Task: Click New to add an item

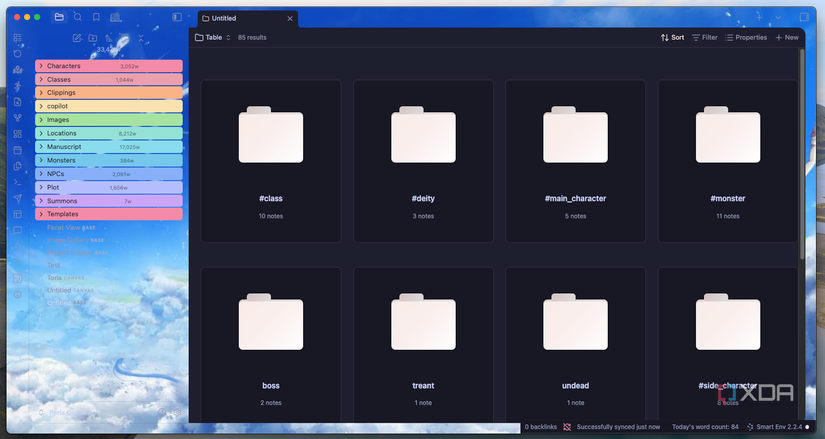Action: point(787,37)
